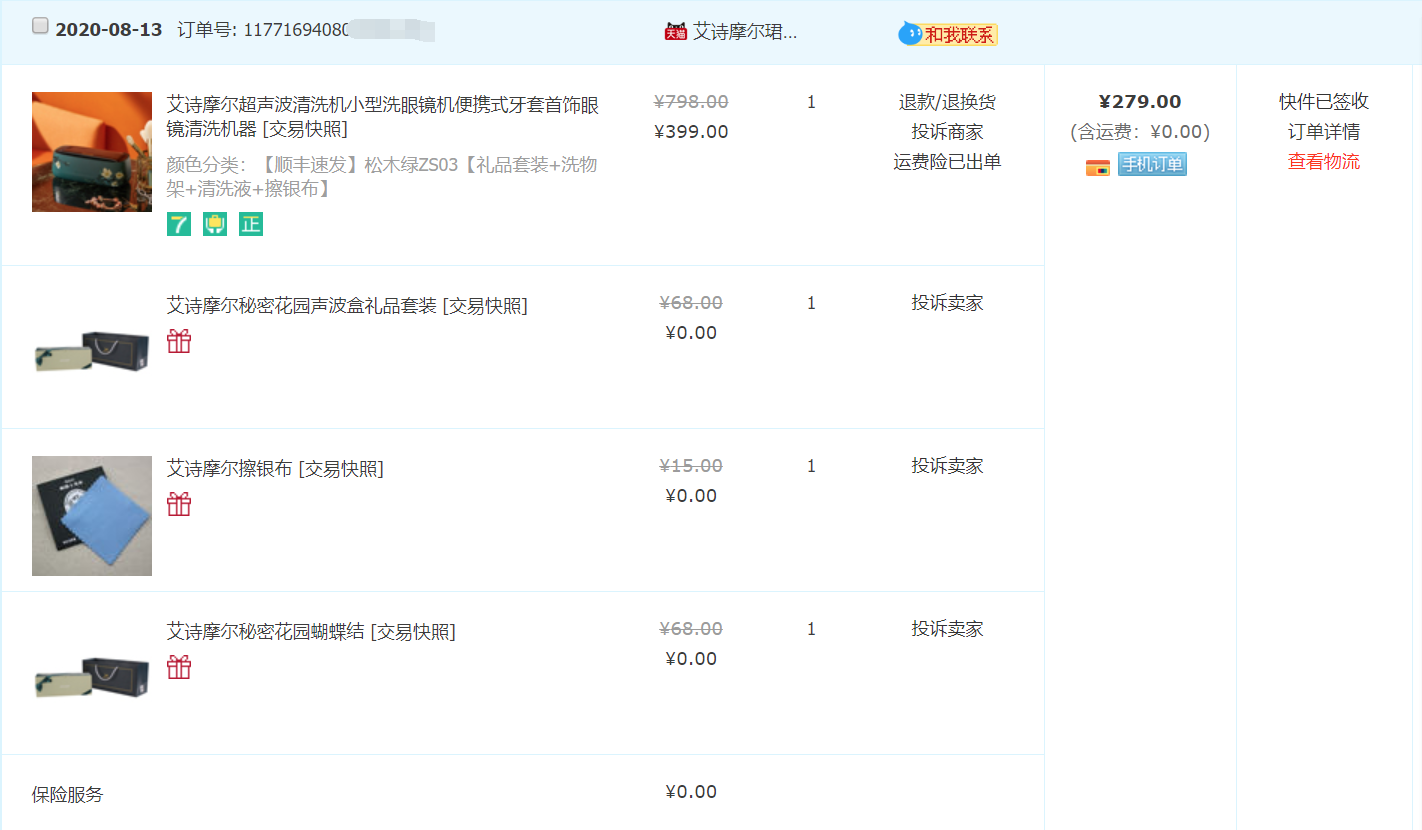Click the gift icon under 声波盒礼品套装
Viewport: 1422px width, 830px height.
click(x=179, y=342)
